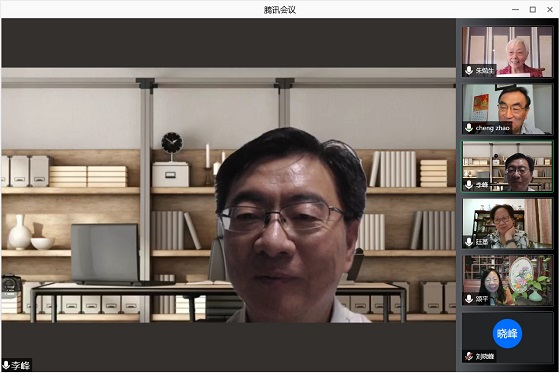Click the muted microphone icon of 刘晓峰

(x=469, y=356)
